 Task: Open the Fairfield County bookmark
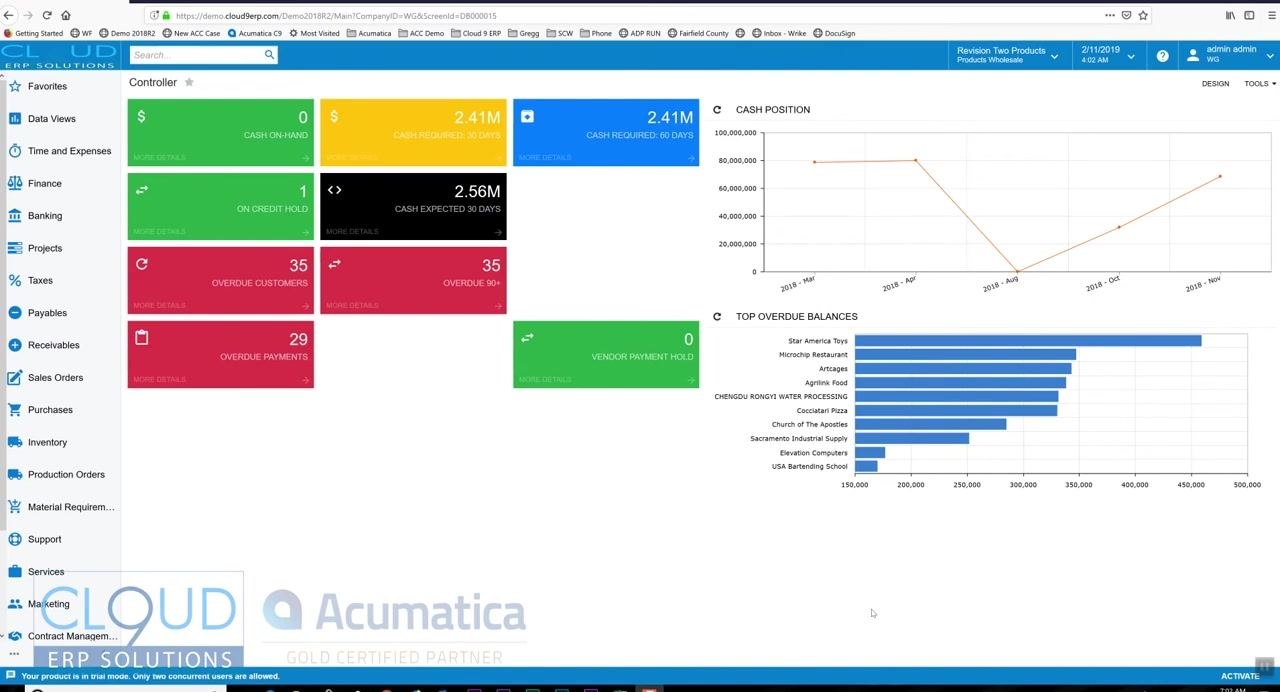698,33
